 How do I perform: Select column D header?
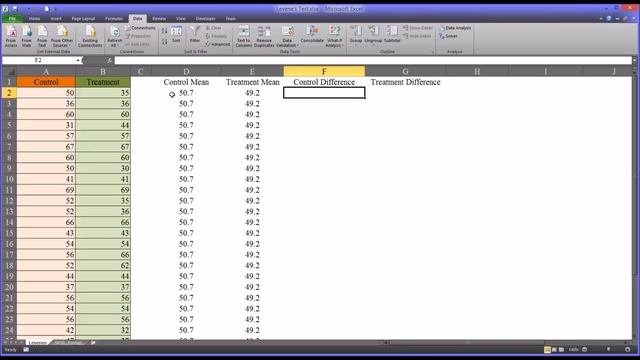coord(186,71)
